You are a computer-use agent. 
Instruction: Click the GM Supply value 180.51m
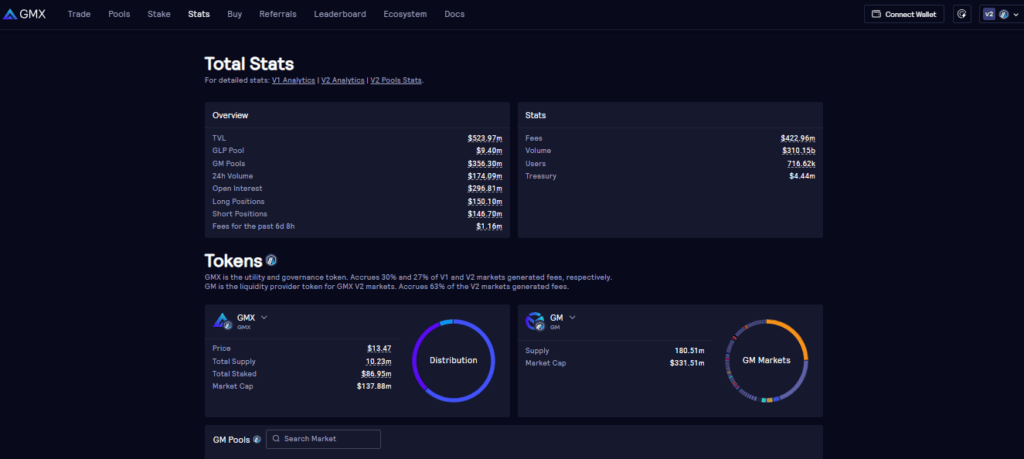(x=690, y=351)
